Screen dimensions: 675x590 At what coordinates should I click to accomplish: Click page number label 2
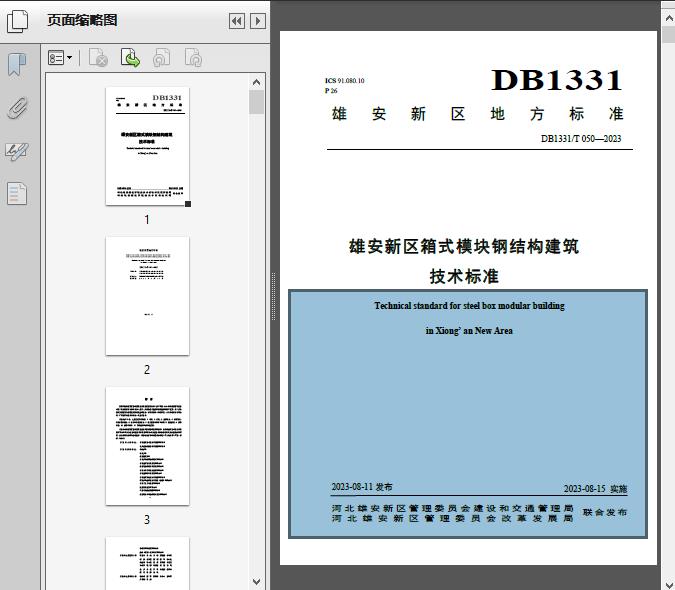pos(147,370)
